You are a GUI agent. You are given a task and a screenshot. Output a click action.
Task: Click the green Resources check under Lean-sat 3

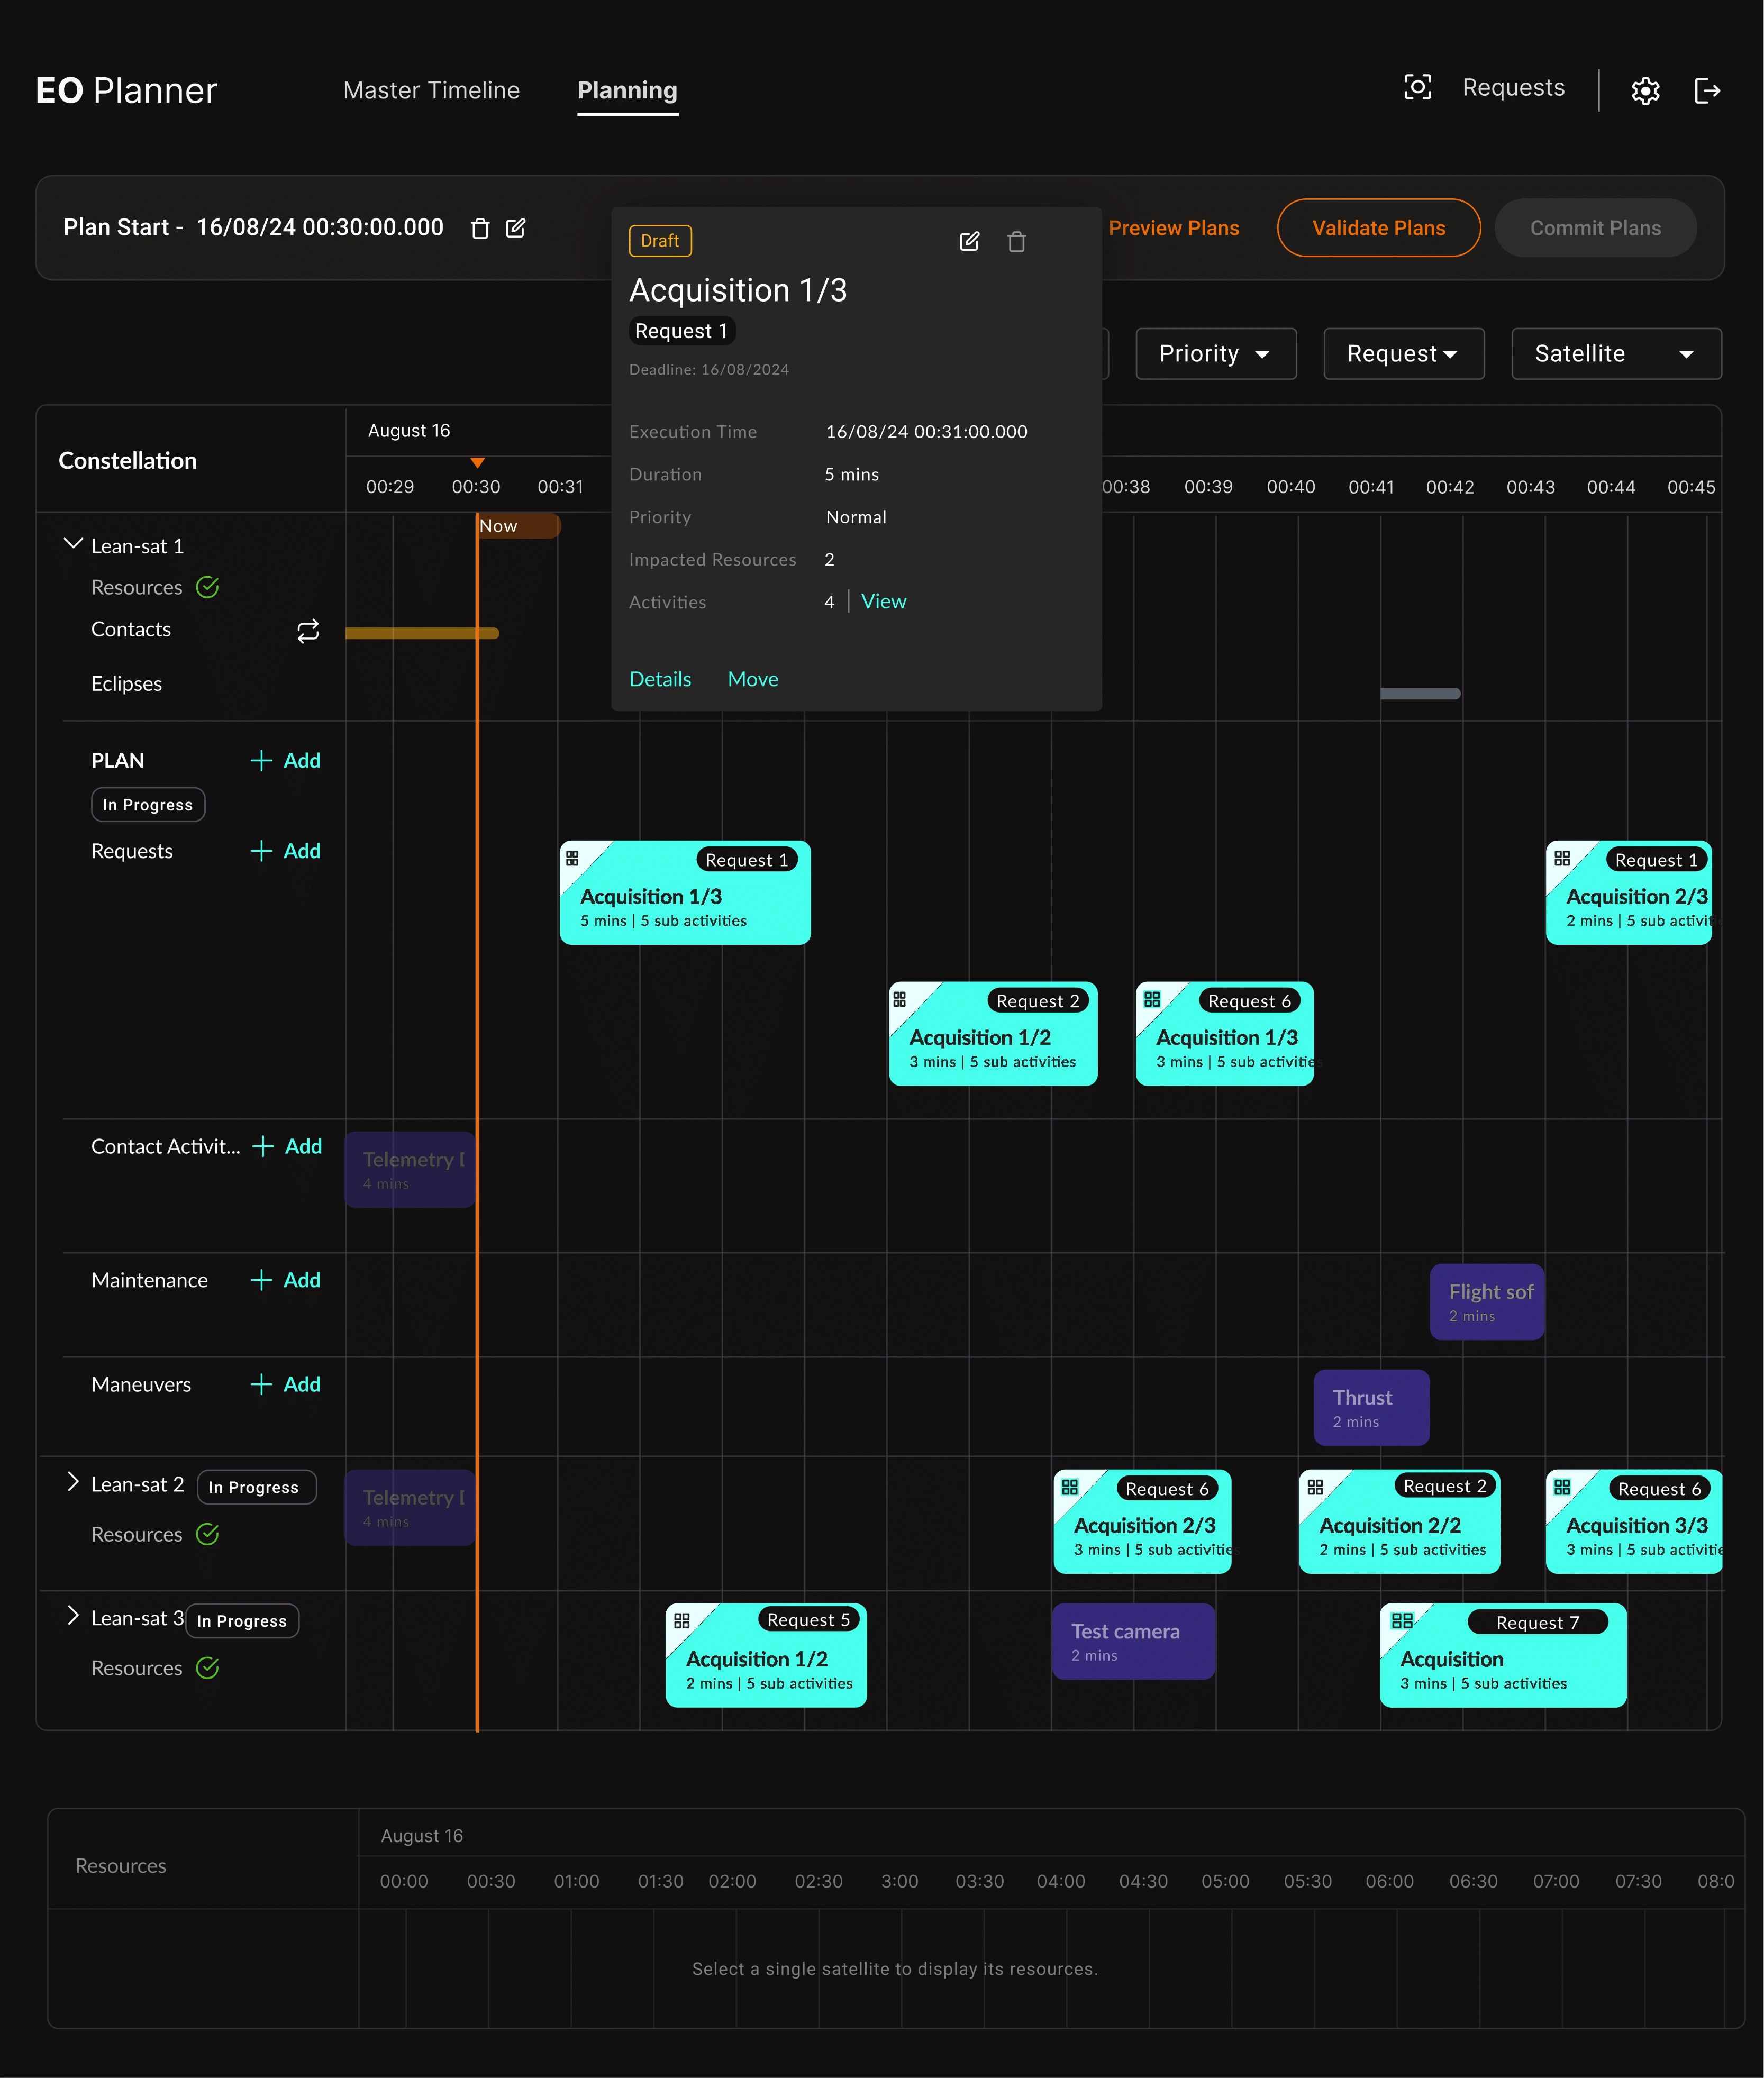208,1668
